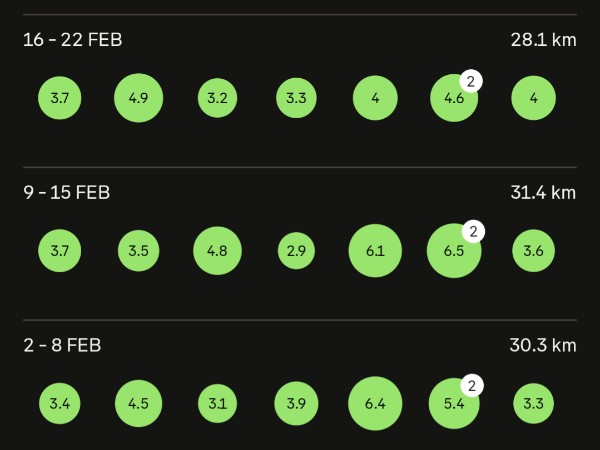The width and height of the screenshot is (600, 450).
Task: Tap the 6.4 km activity circle
Action: coord(375,404)
